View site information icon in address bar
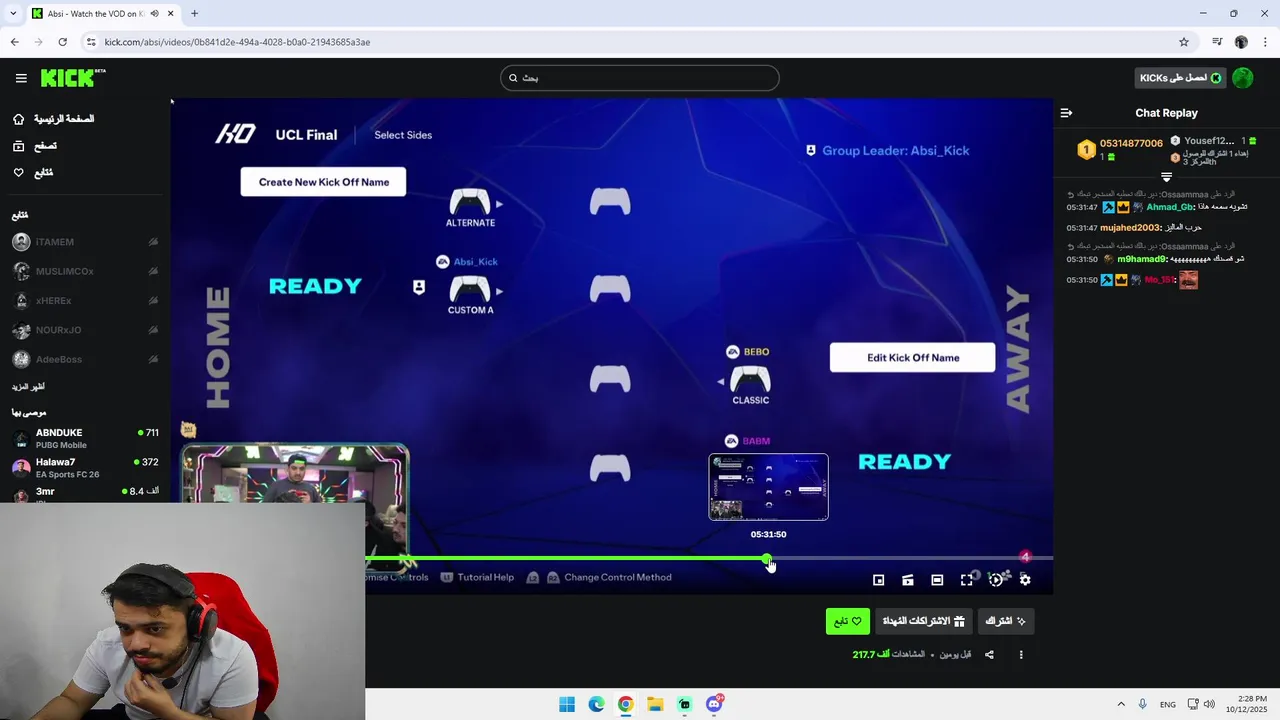Screen dimensions: 1280x720 point(91,42)
